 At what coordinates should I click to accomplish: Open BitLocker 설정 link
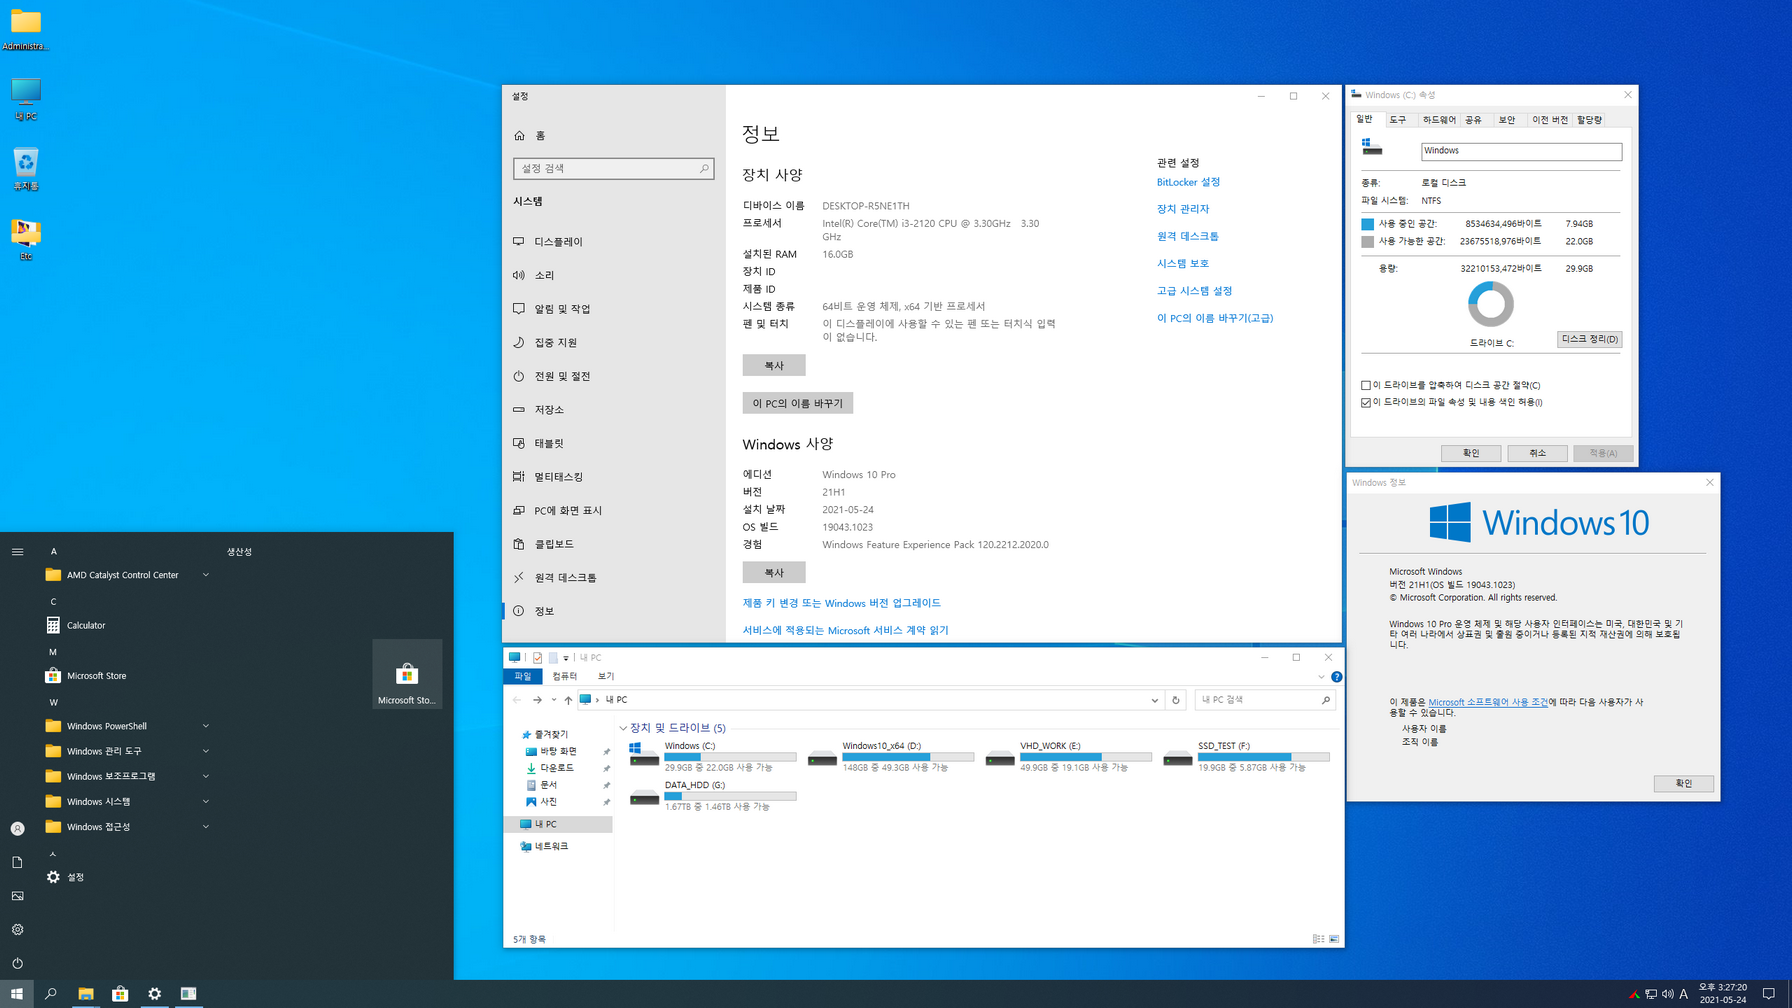[x=1188, y=182]
